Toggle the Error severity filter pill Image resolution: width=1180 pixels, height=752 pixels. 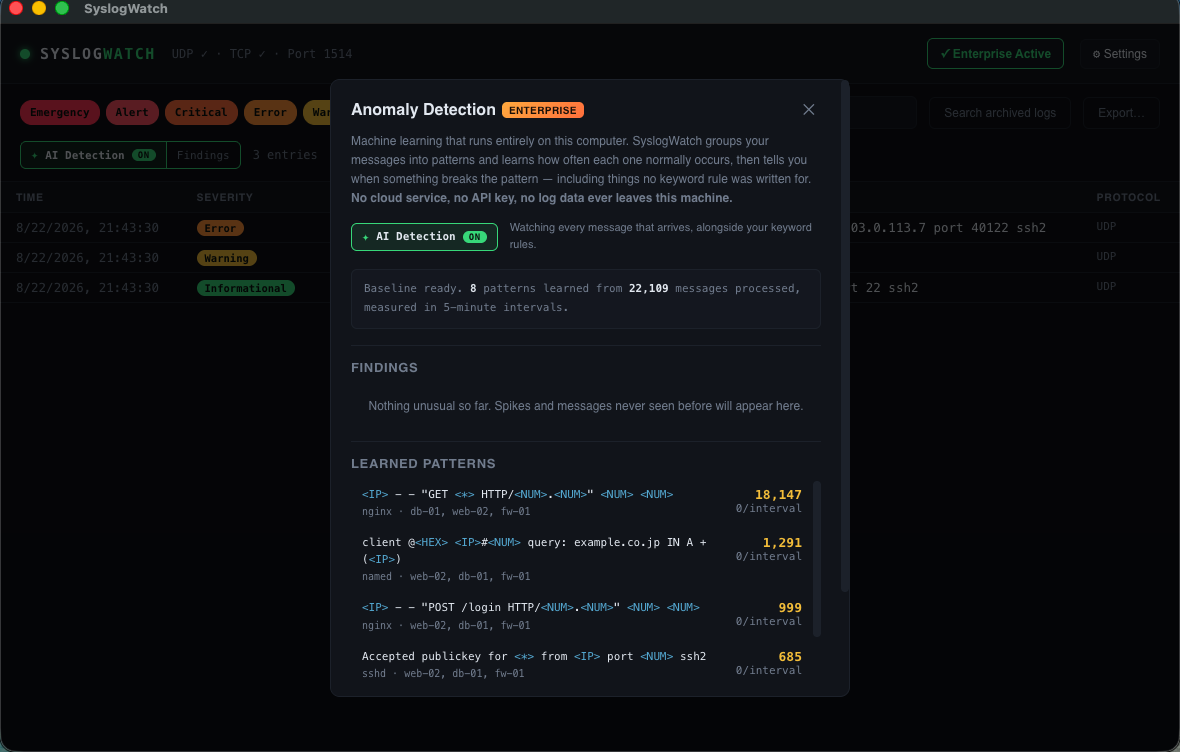[x=270, y=112]
